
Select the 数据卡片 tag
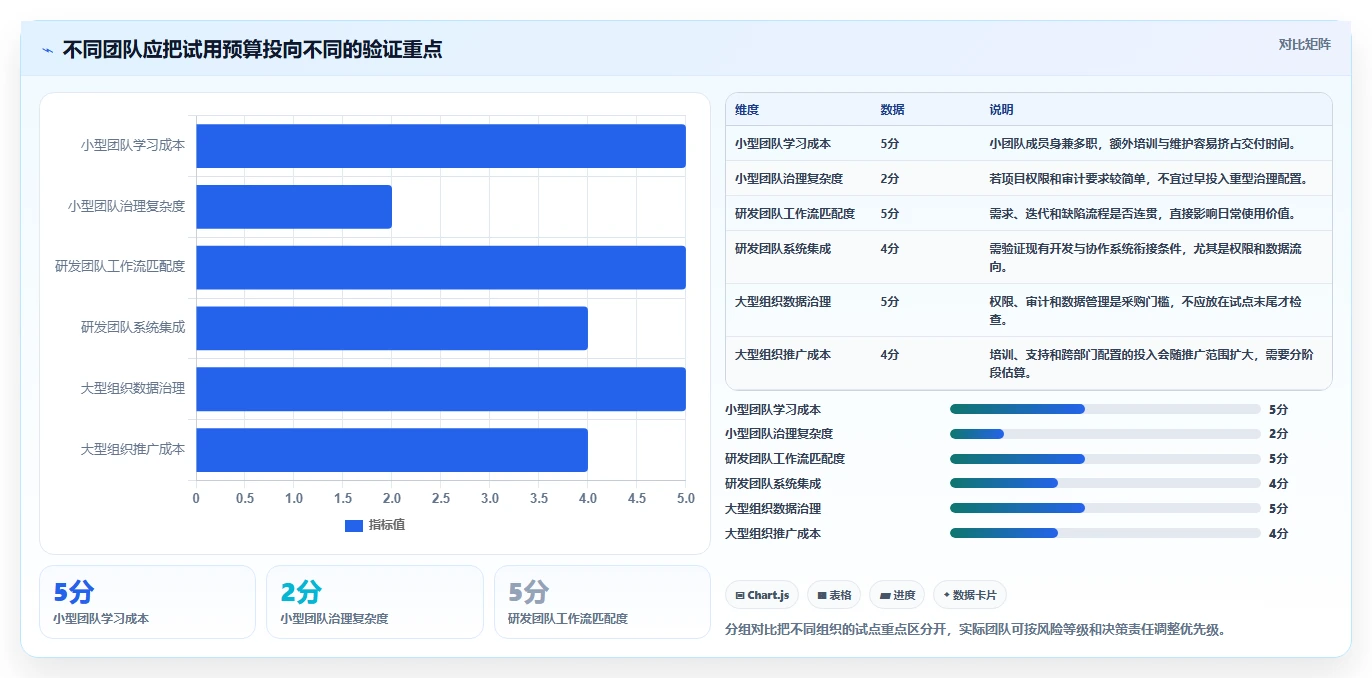click(970, 595)
